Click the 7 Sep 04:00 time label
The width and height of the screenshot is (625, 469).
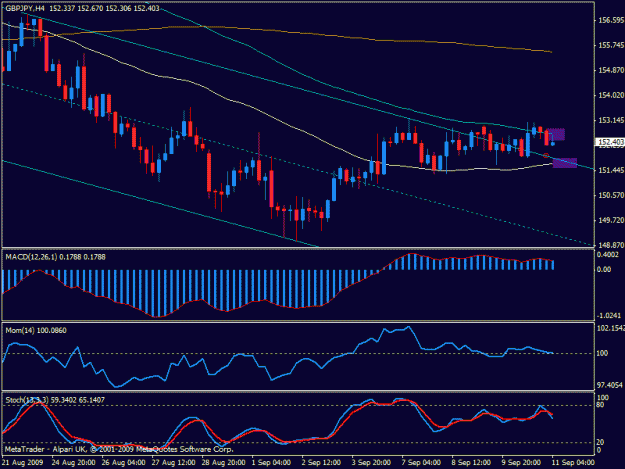tap(421, 463)
